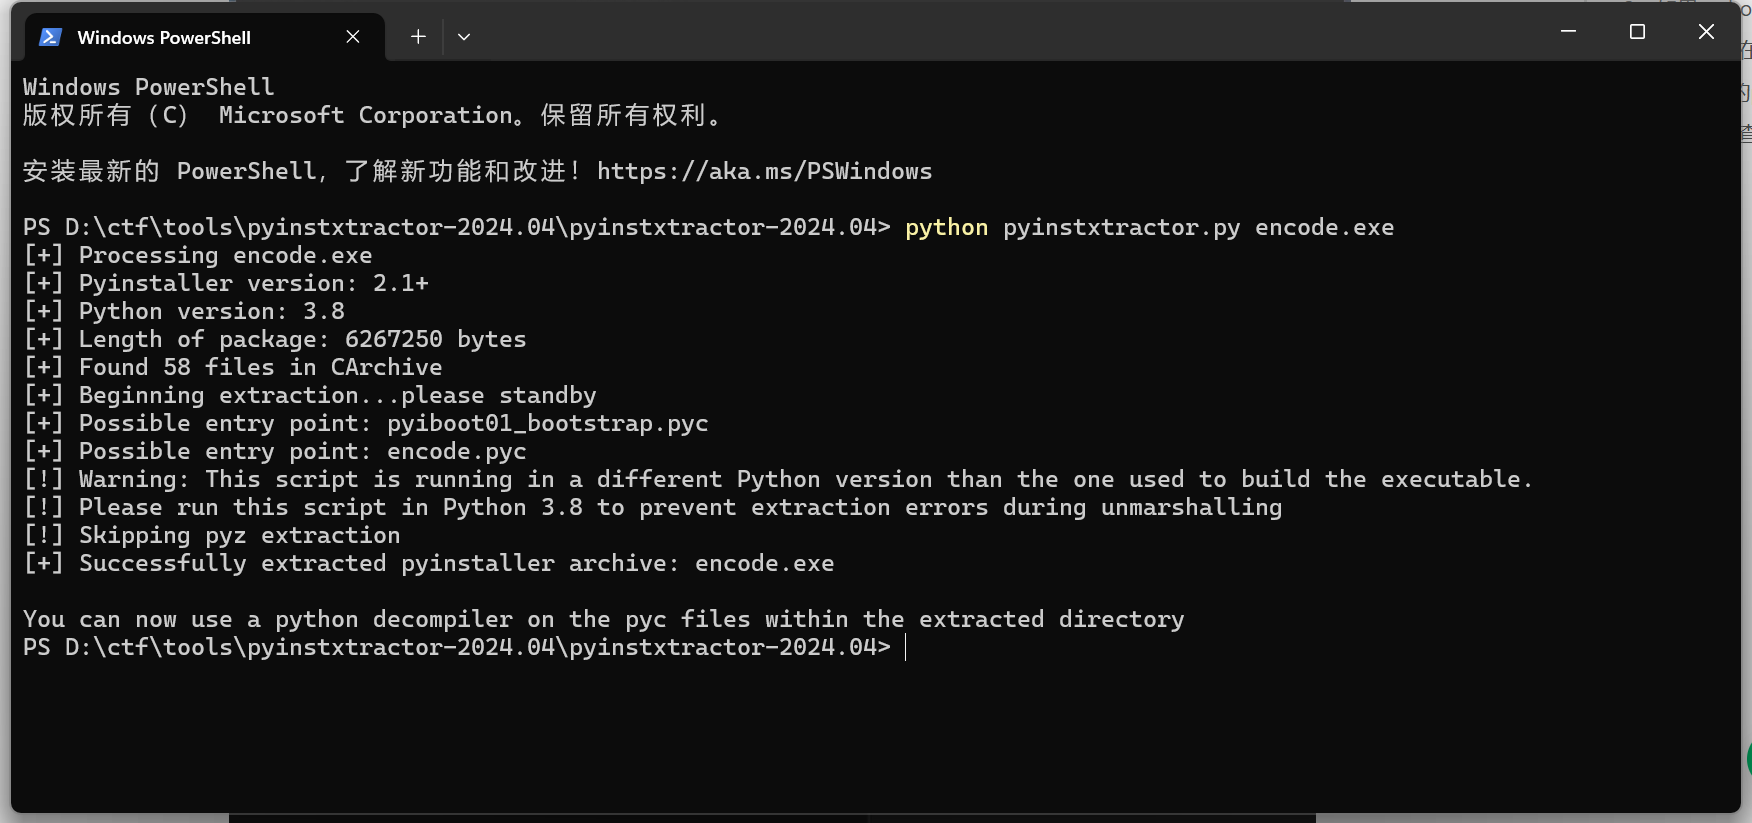Open the https://aka.ms/PSWindows link
The width and height of the screenshot is (1752, 823).
click(764, 171)
